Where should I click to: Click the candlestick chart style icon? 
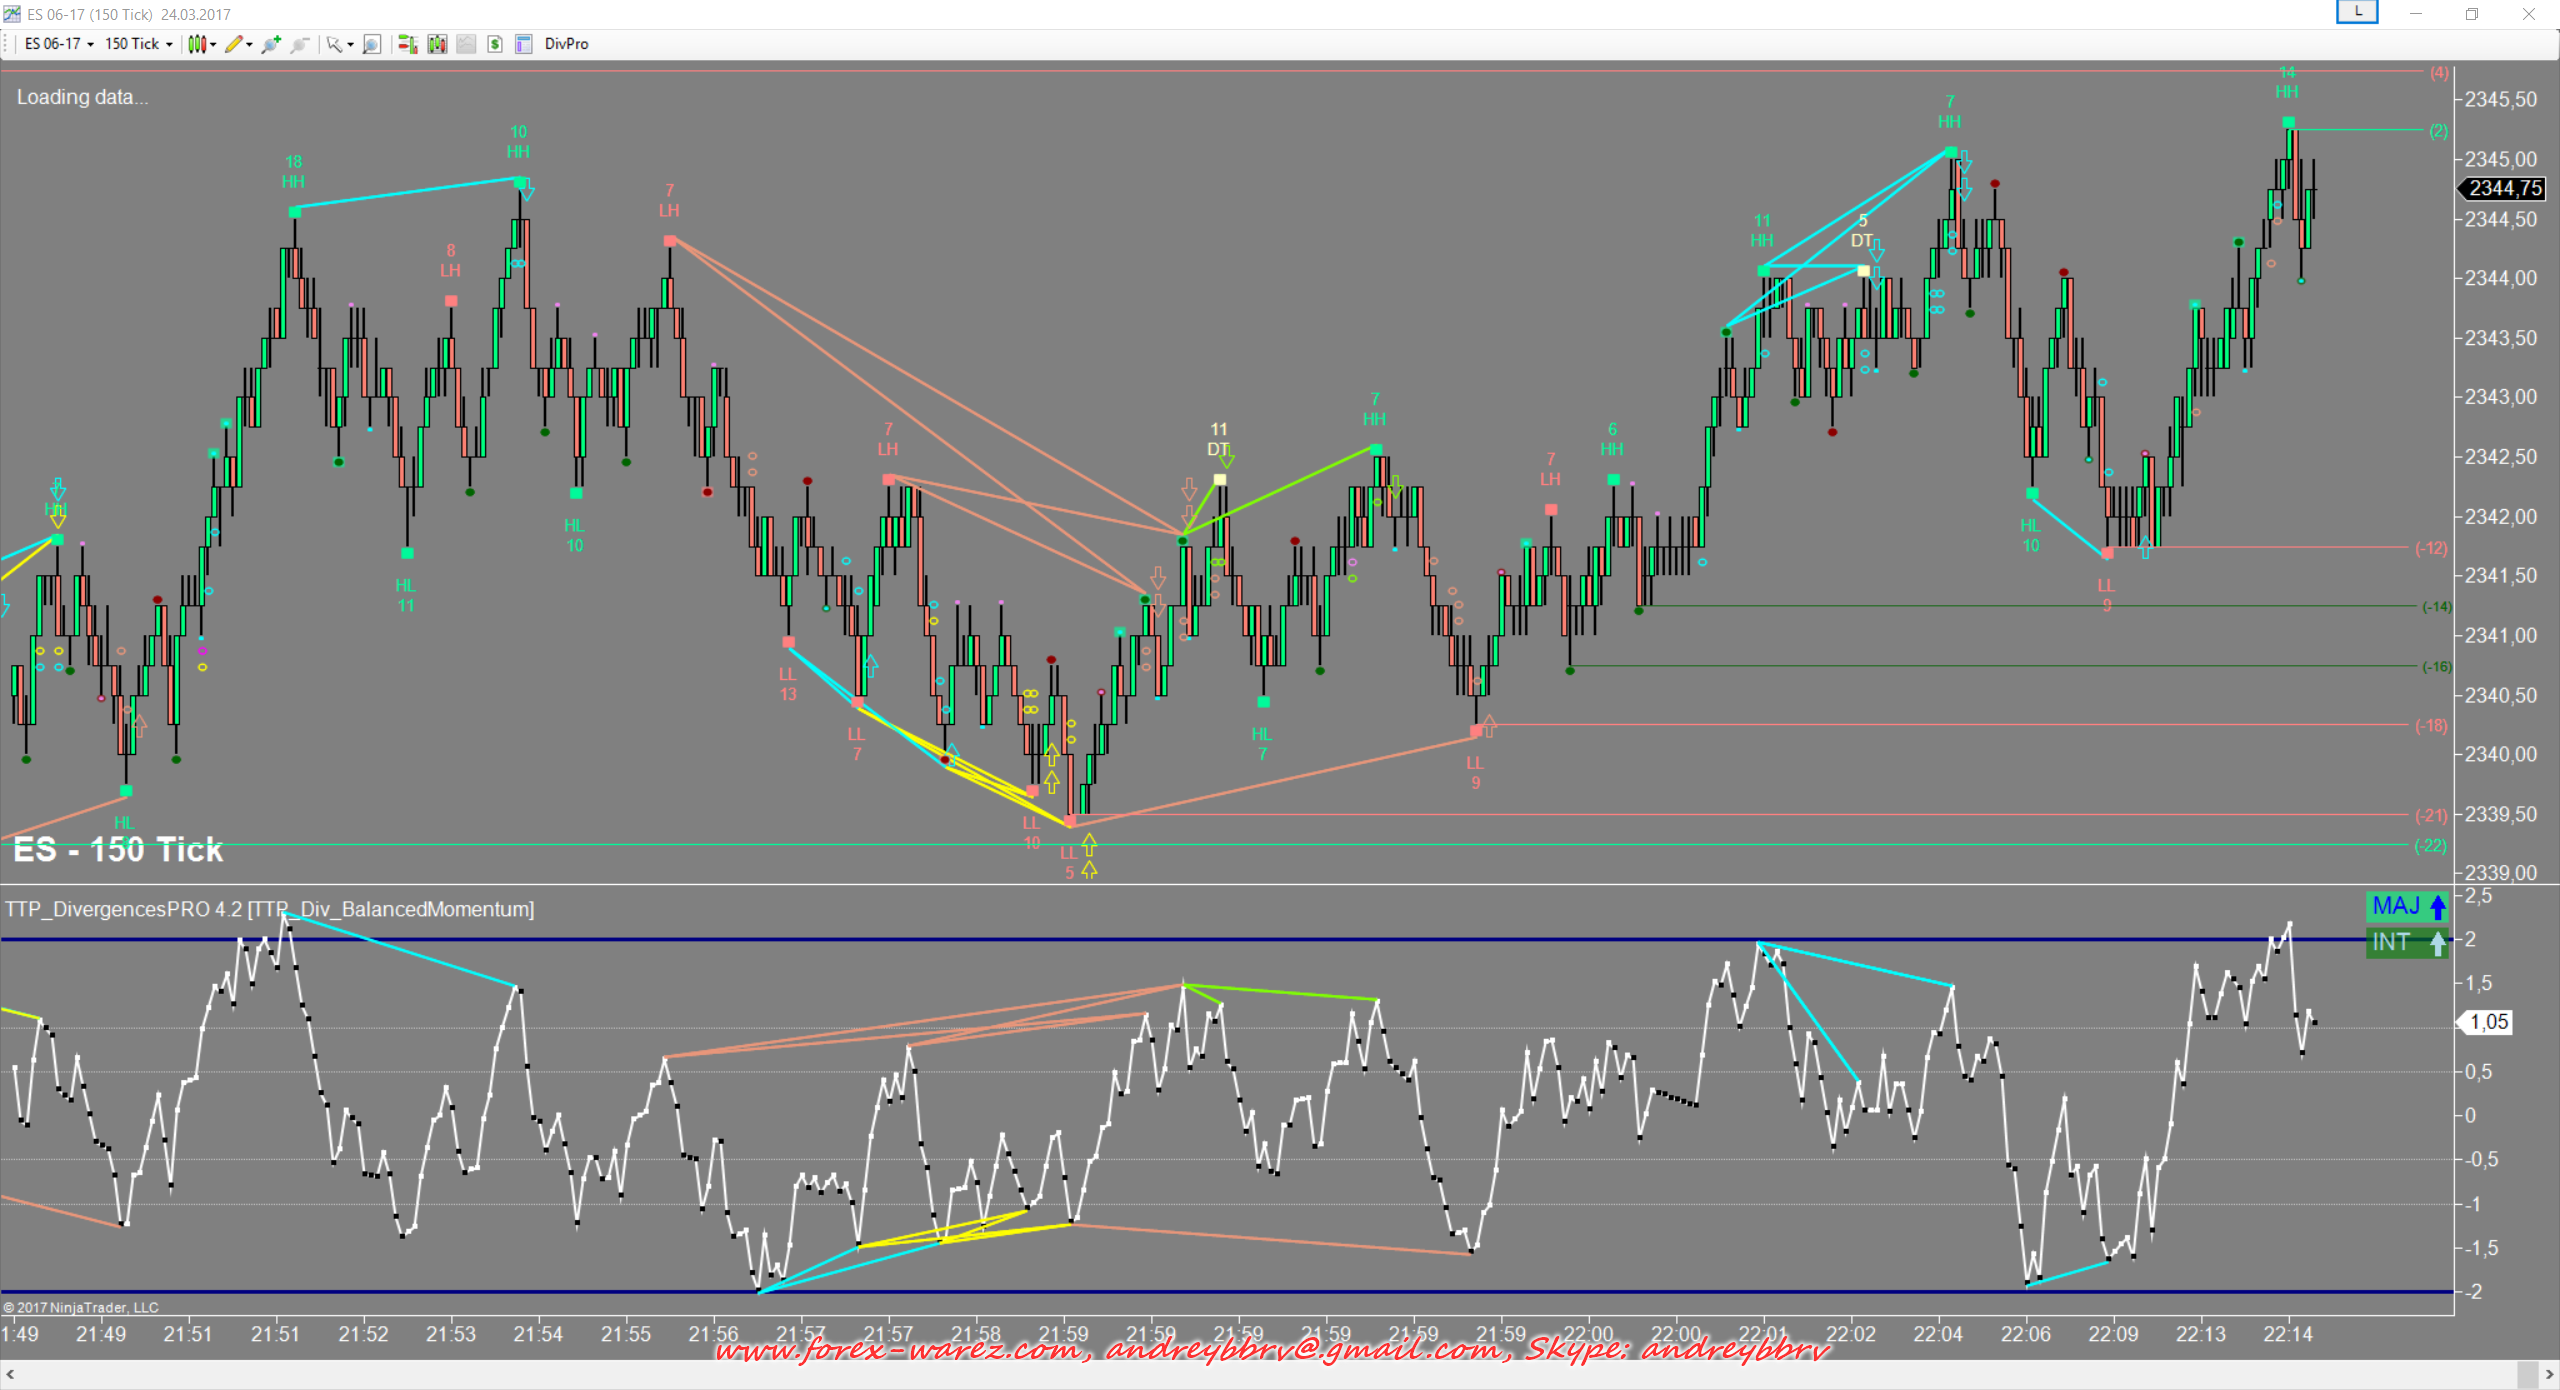pyautogui.click(x=197, y=44)
